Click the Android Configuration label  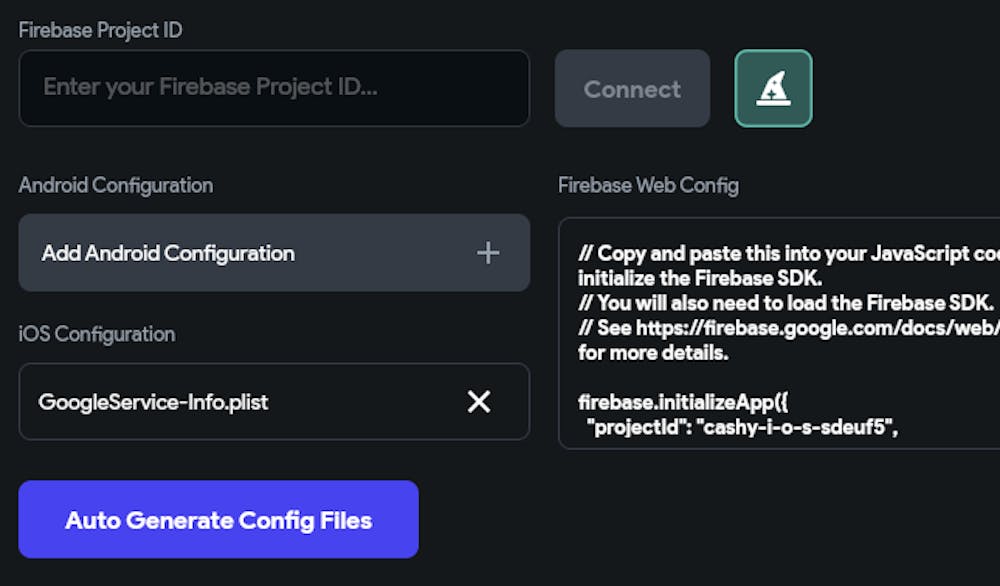(115, 185)
